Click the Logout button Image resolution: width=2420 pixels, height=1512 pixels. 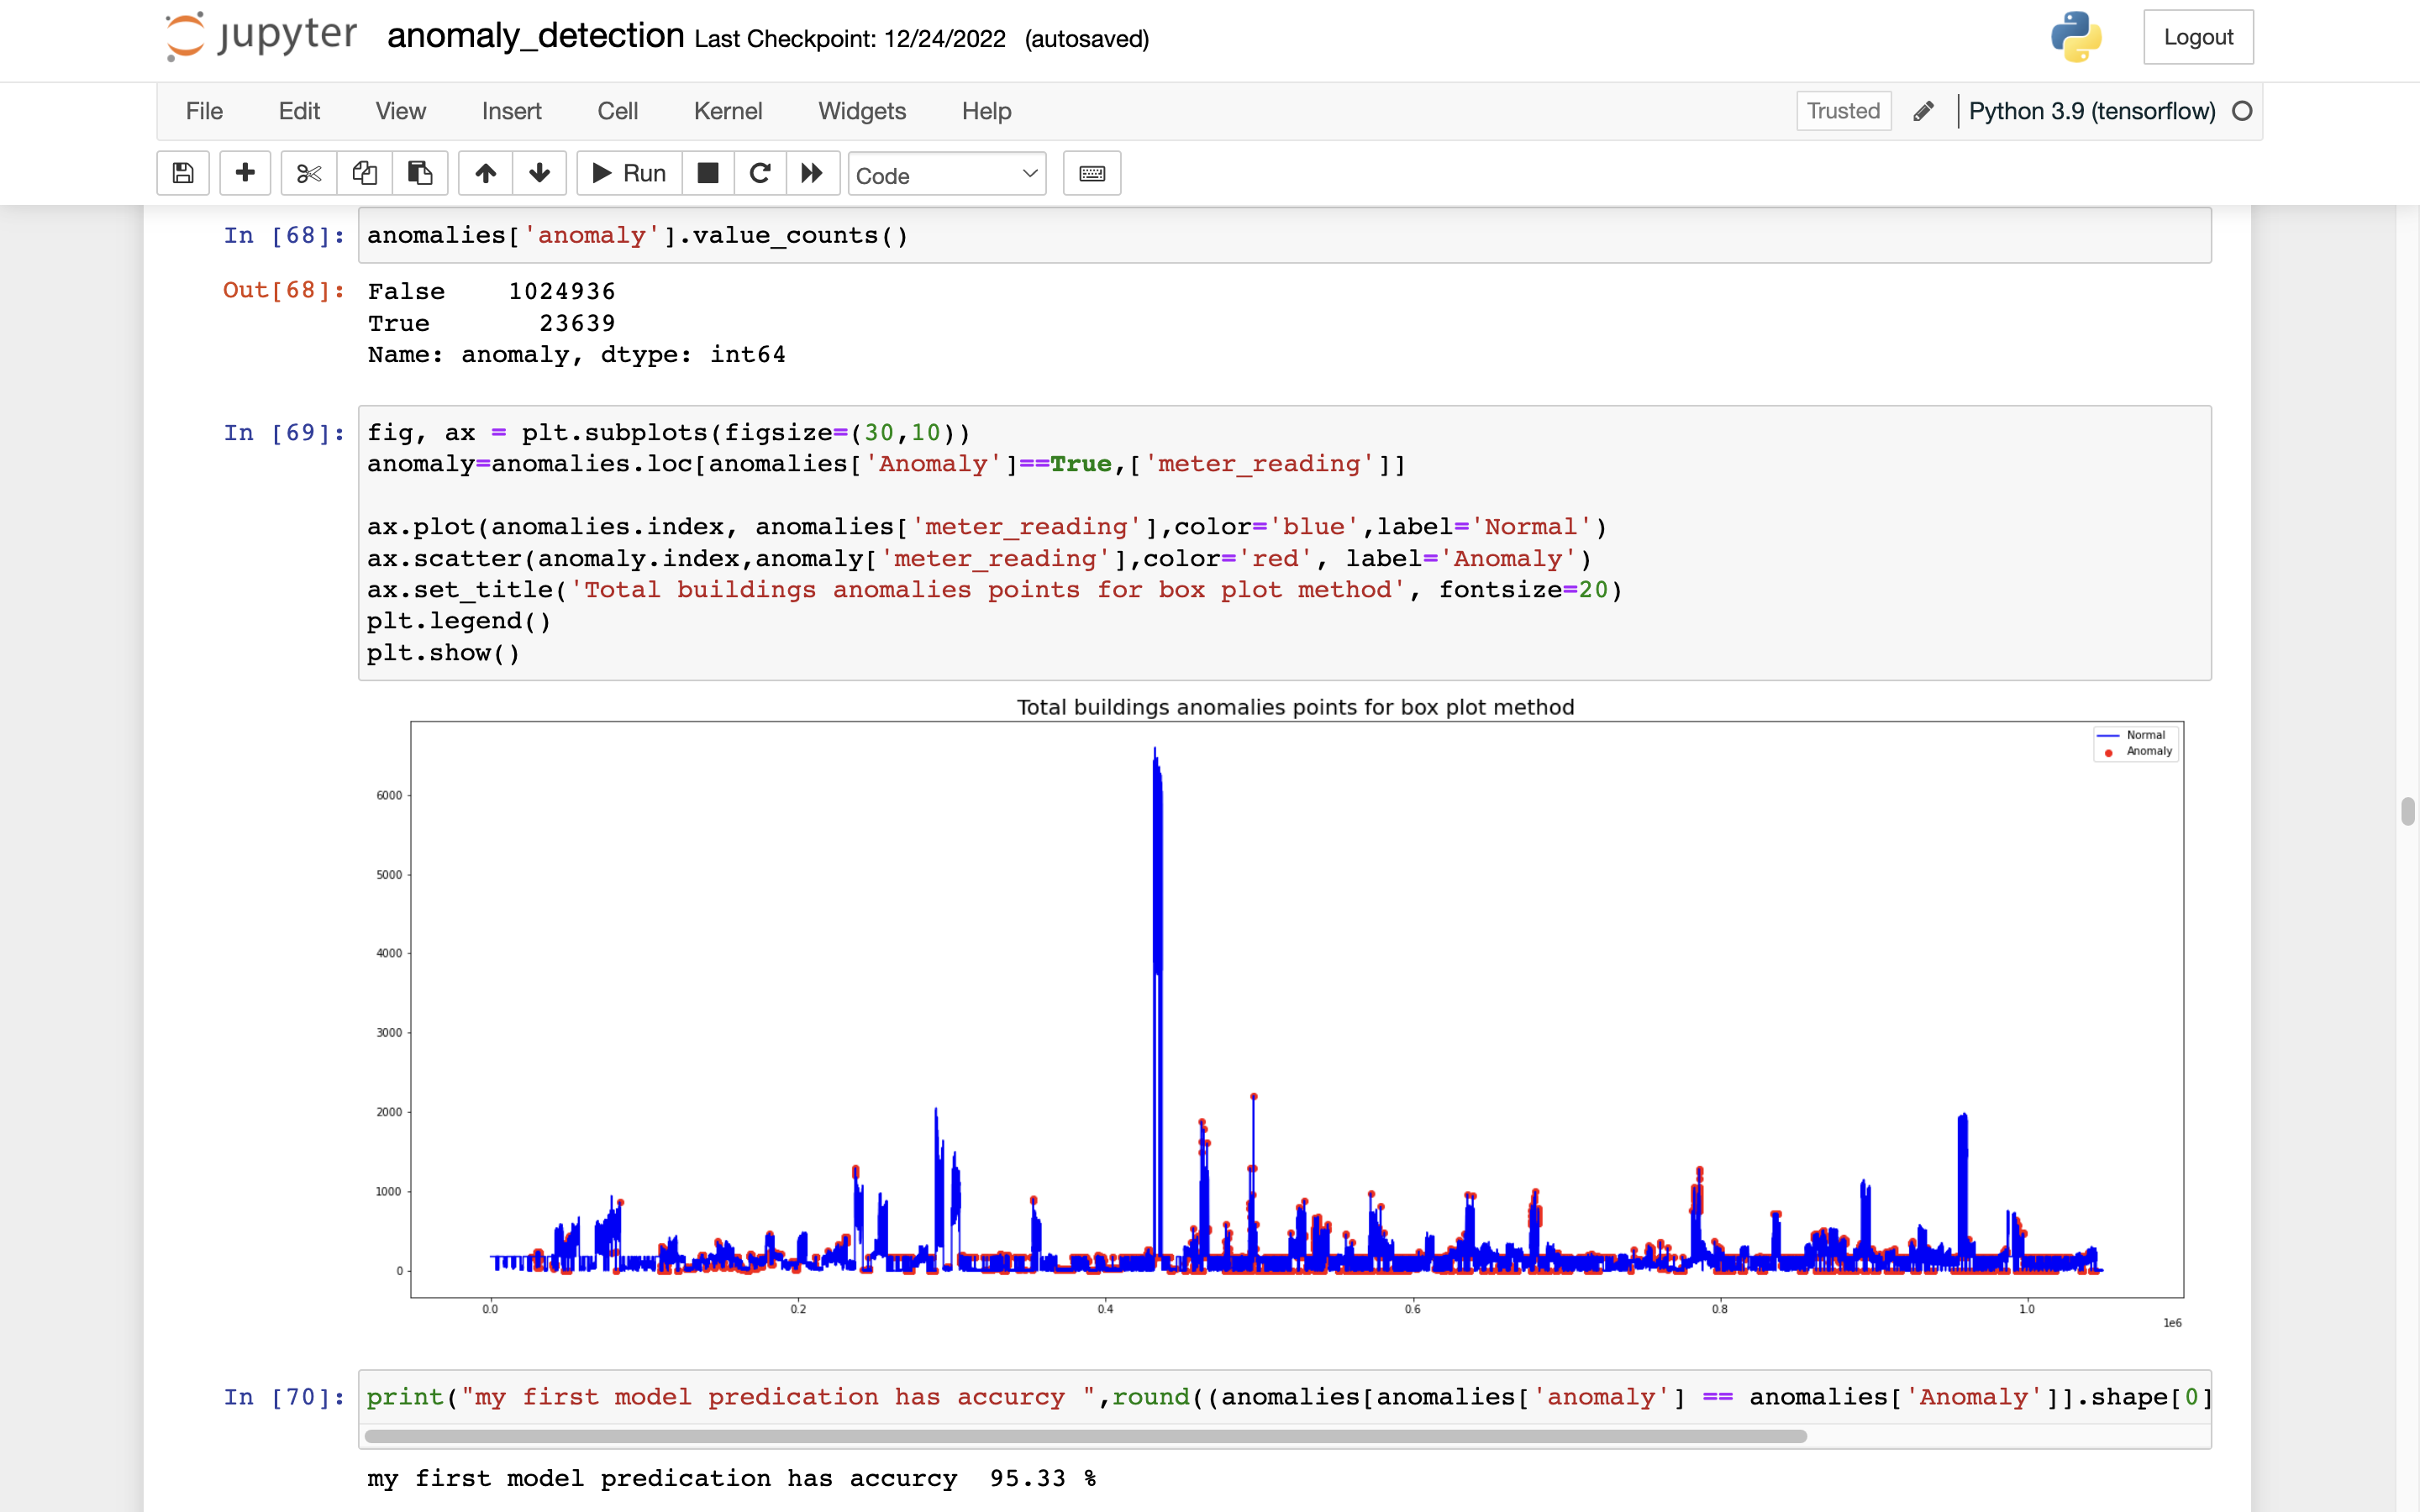2197,37
